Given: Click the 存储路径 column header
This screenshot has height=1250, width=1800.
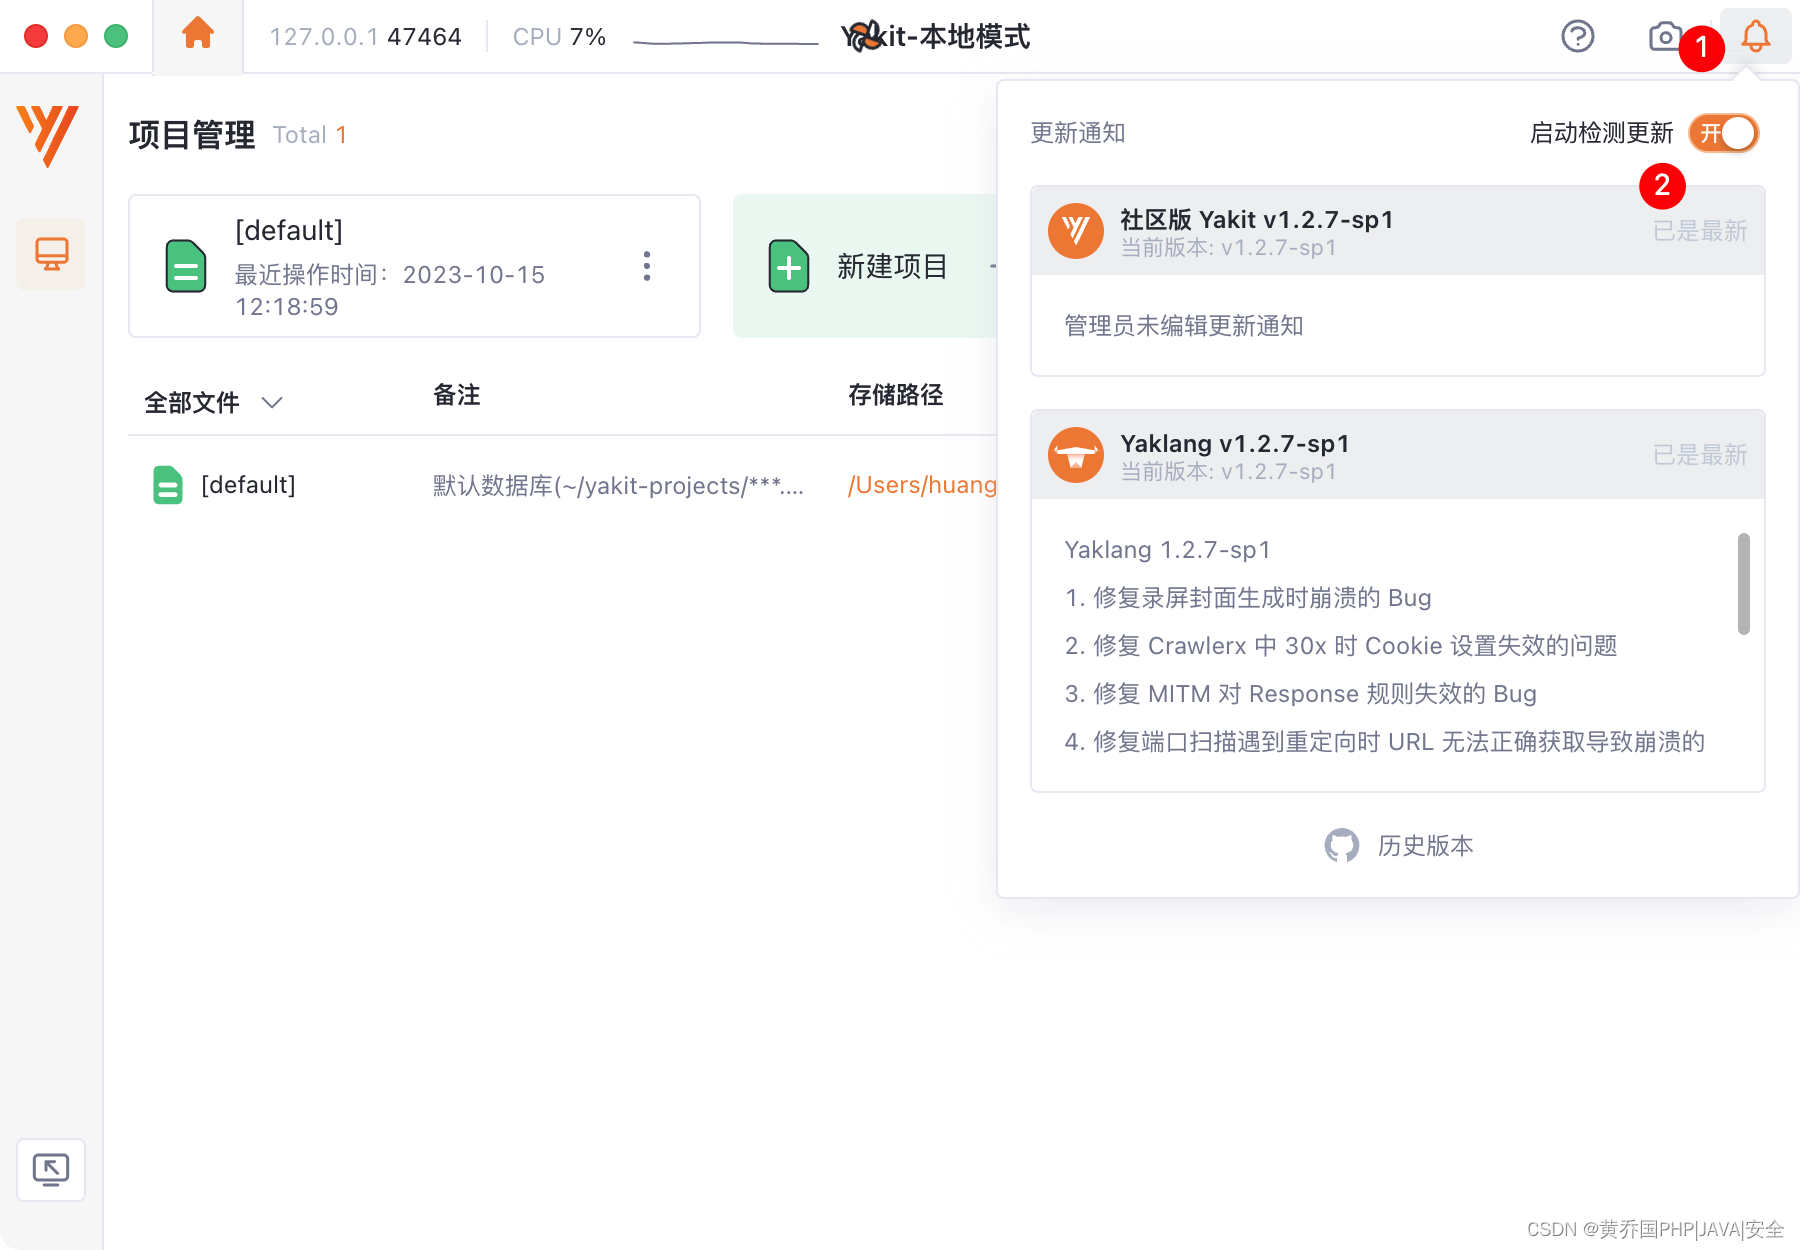Looking at the screenshot, I should point(895,395).
